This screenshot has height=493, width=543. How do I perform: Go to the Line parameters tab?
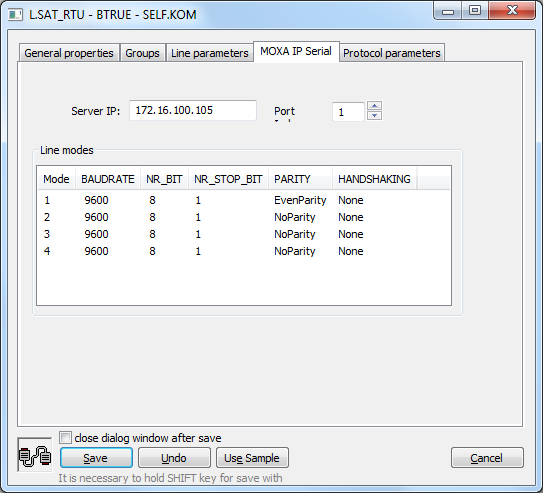point(210,53)
